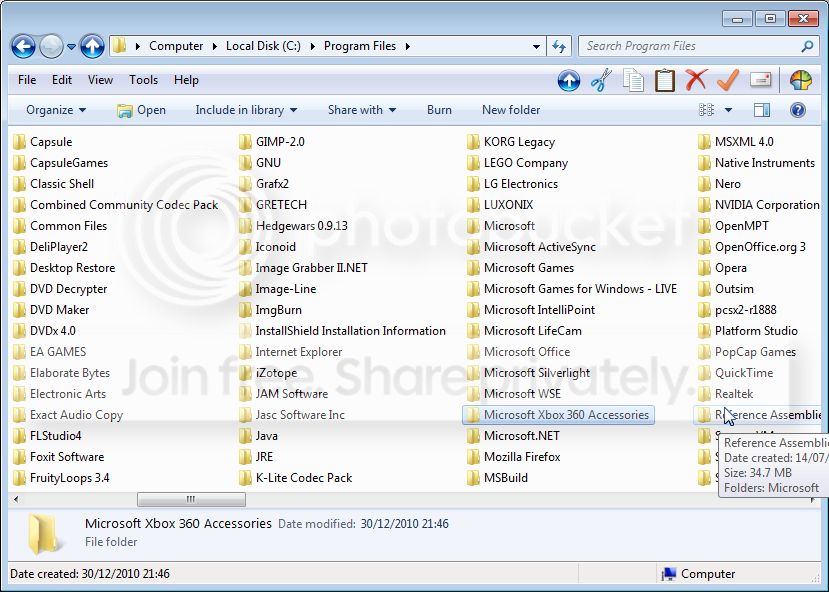Viewport: 829px width, 592px height.
Task: Click the Burn button
Action: (439, 110)
